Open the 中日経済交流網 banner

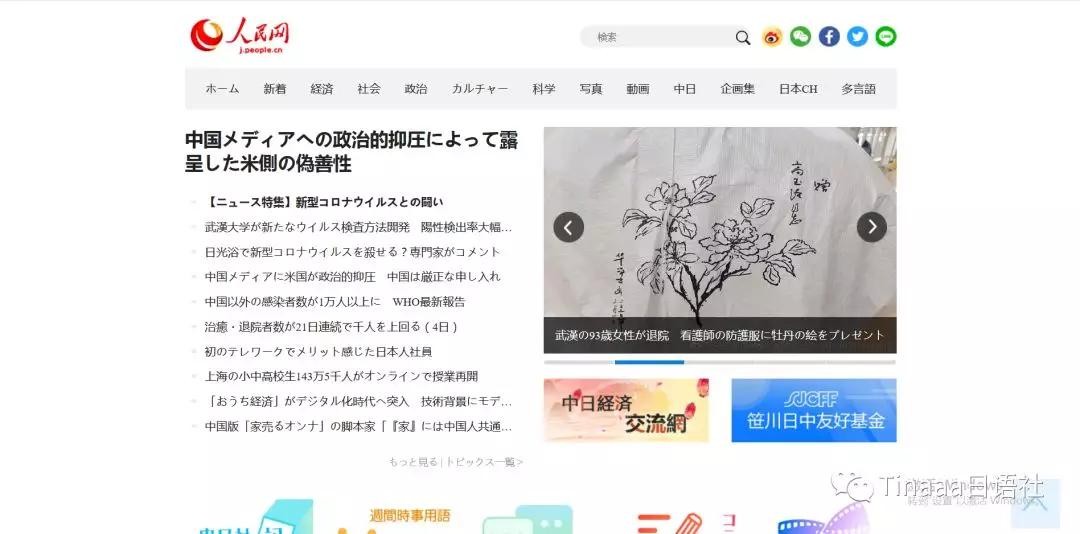pos(626,410)
